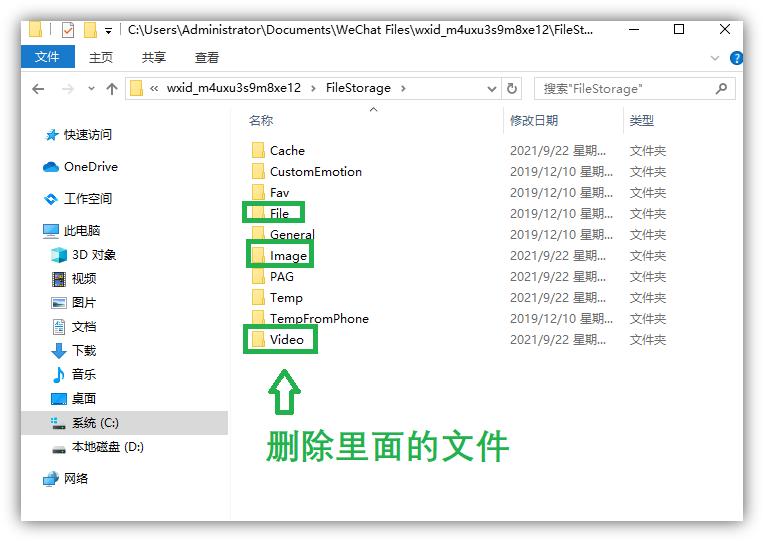Open the 共享 ribbon tab
Viewport: 764px width, 542px height.
point(153,58)
